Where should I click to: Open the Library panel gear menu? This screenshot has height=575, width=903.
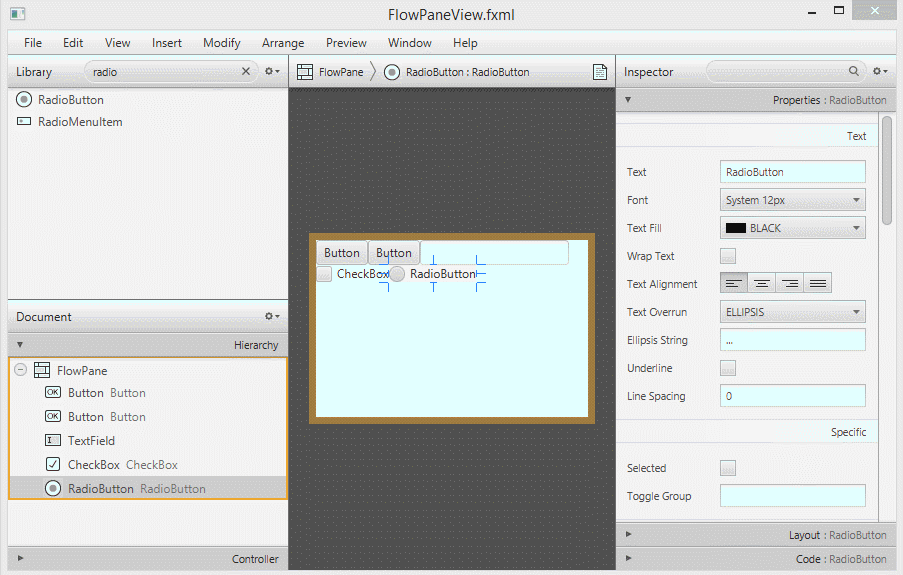point(271,72)
